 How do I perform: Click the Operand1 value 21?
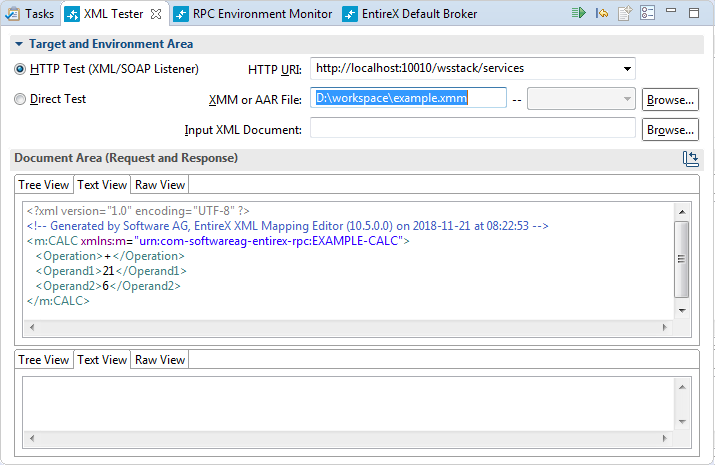coord(109,271)
